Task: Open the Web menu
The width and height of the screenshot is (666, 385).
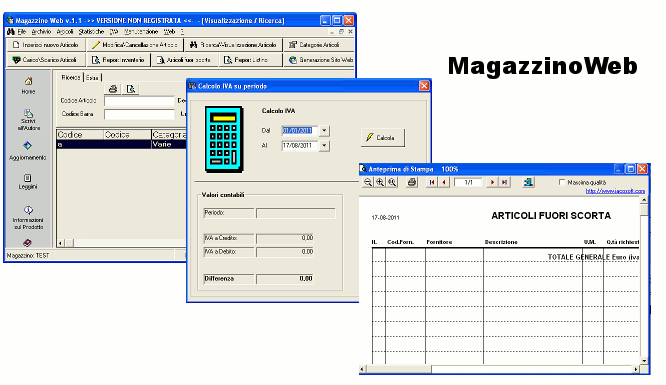Action: [x=169, y=31]
